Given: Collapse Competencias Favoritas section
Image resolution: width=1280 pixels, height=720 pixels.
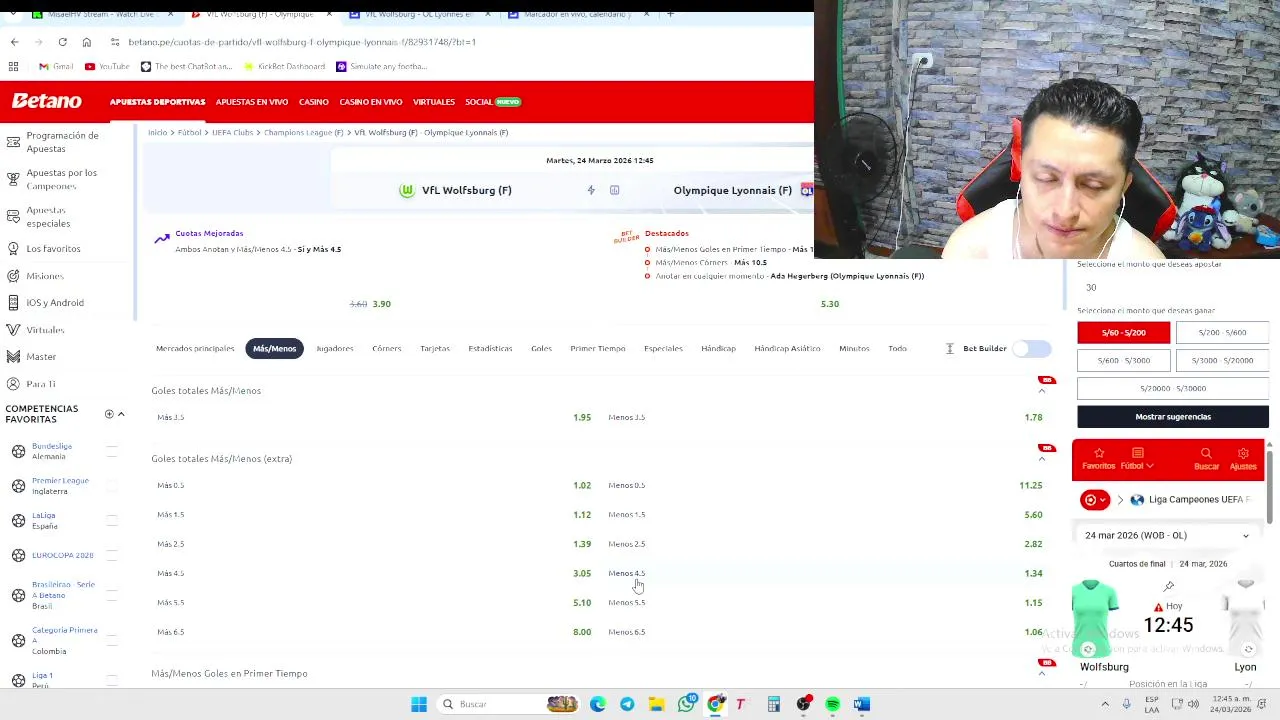Looking at the screenshot, I should pos(121,414).
